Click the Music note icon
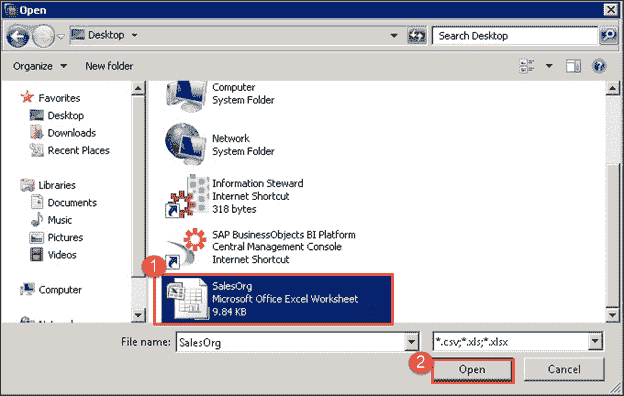 (x=37, y=220)
